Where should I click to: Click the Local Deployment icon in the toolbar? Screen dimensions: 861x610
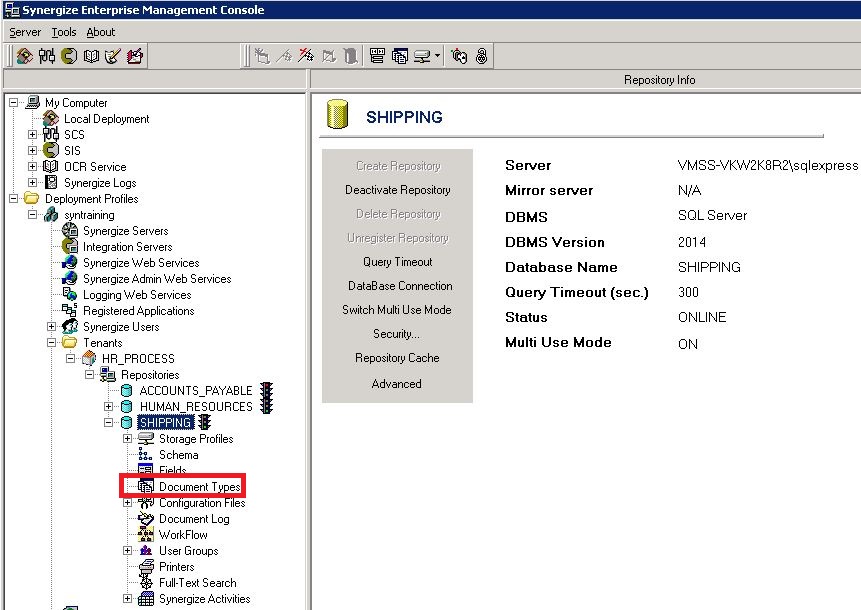(x=24, y=56)
